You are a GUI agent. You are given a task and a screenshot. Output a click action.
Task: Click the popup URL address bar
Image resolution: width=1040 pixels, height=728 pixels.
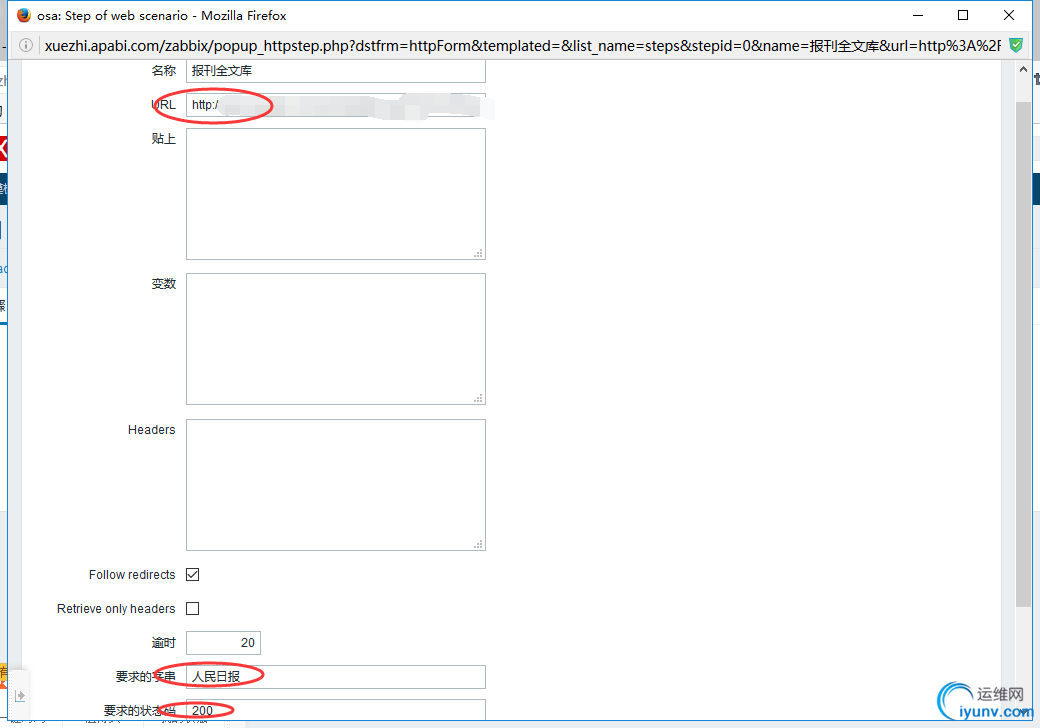pyautogui.click(x=523, y=45)
